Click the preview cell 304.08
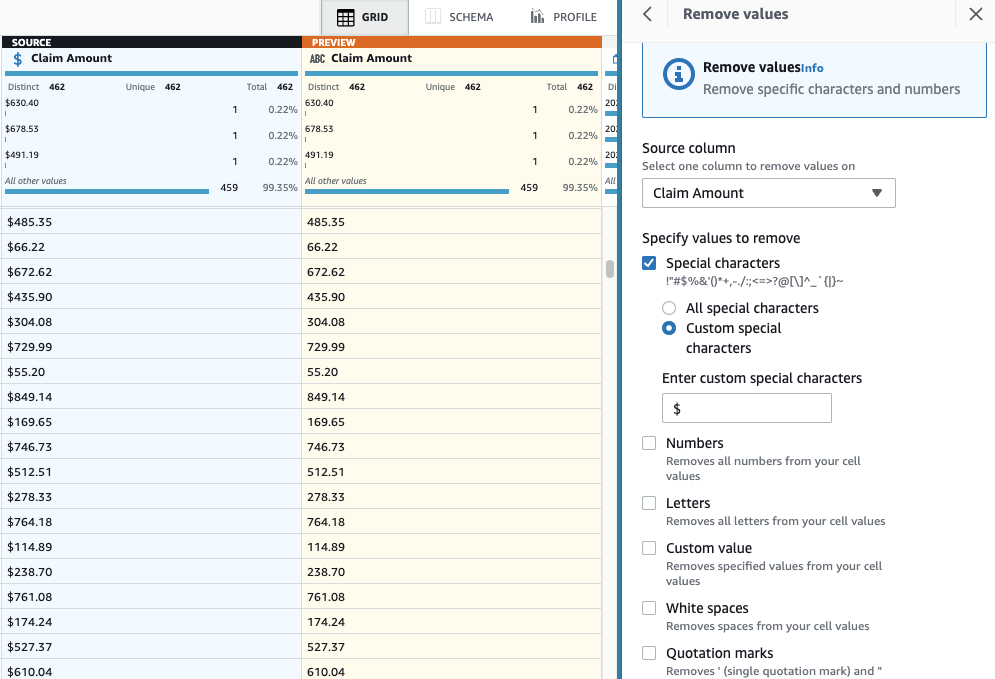Viewport: 995px width, 679px height. click(x=452, y=322)
